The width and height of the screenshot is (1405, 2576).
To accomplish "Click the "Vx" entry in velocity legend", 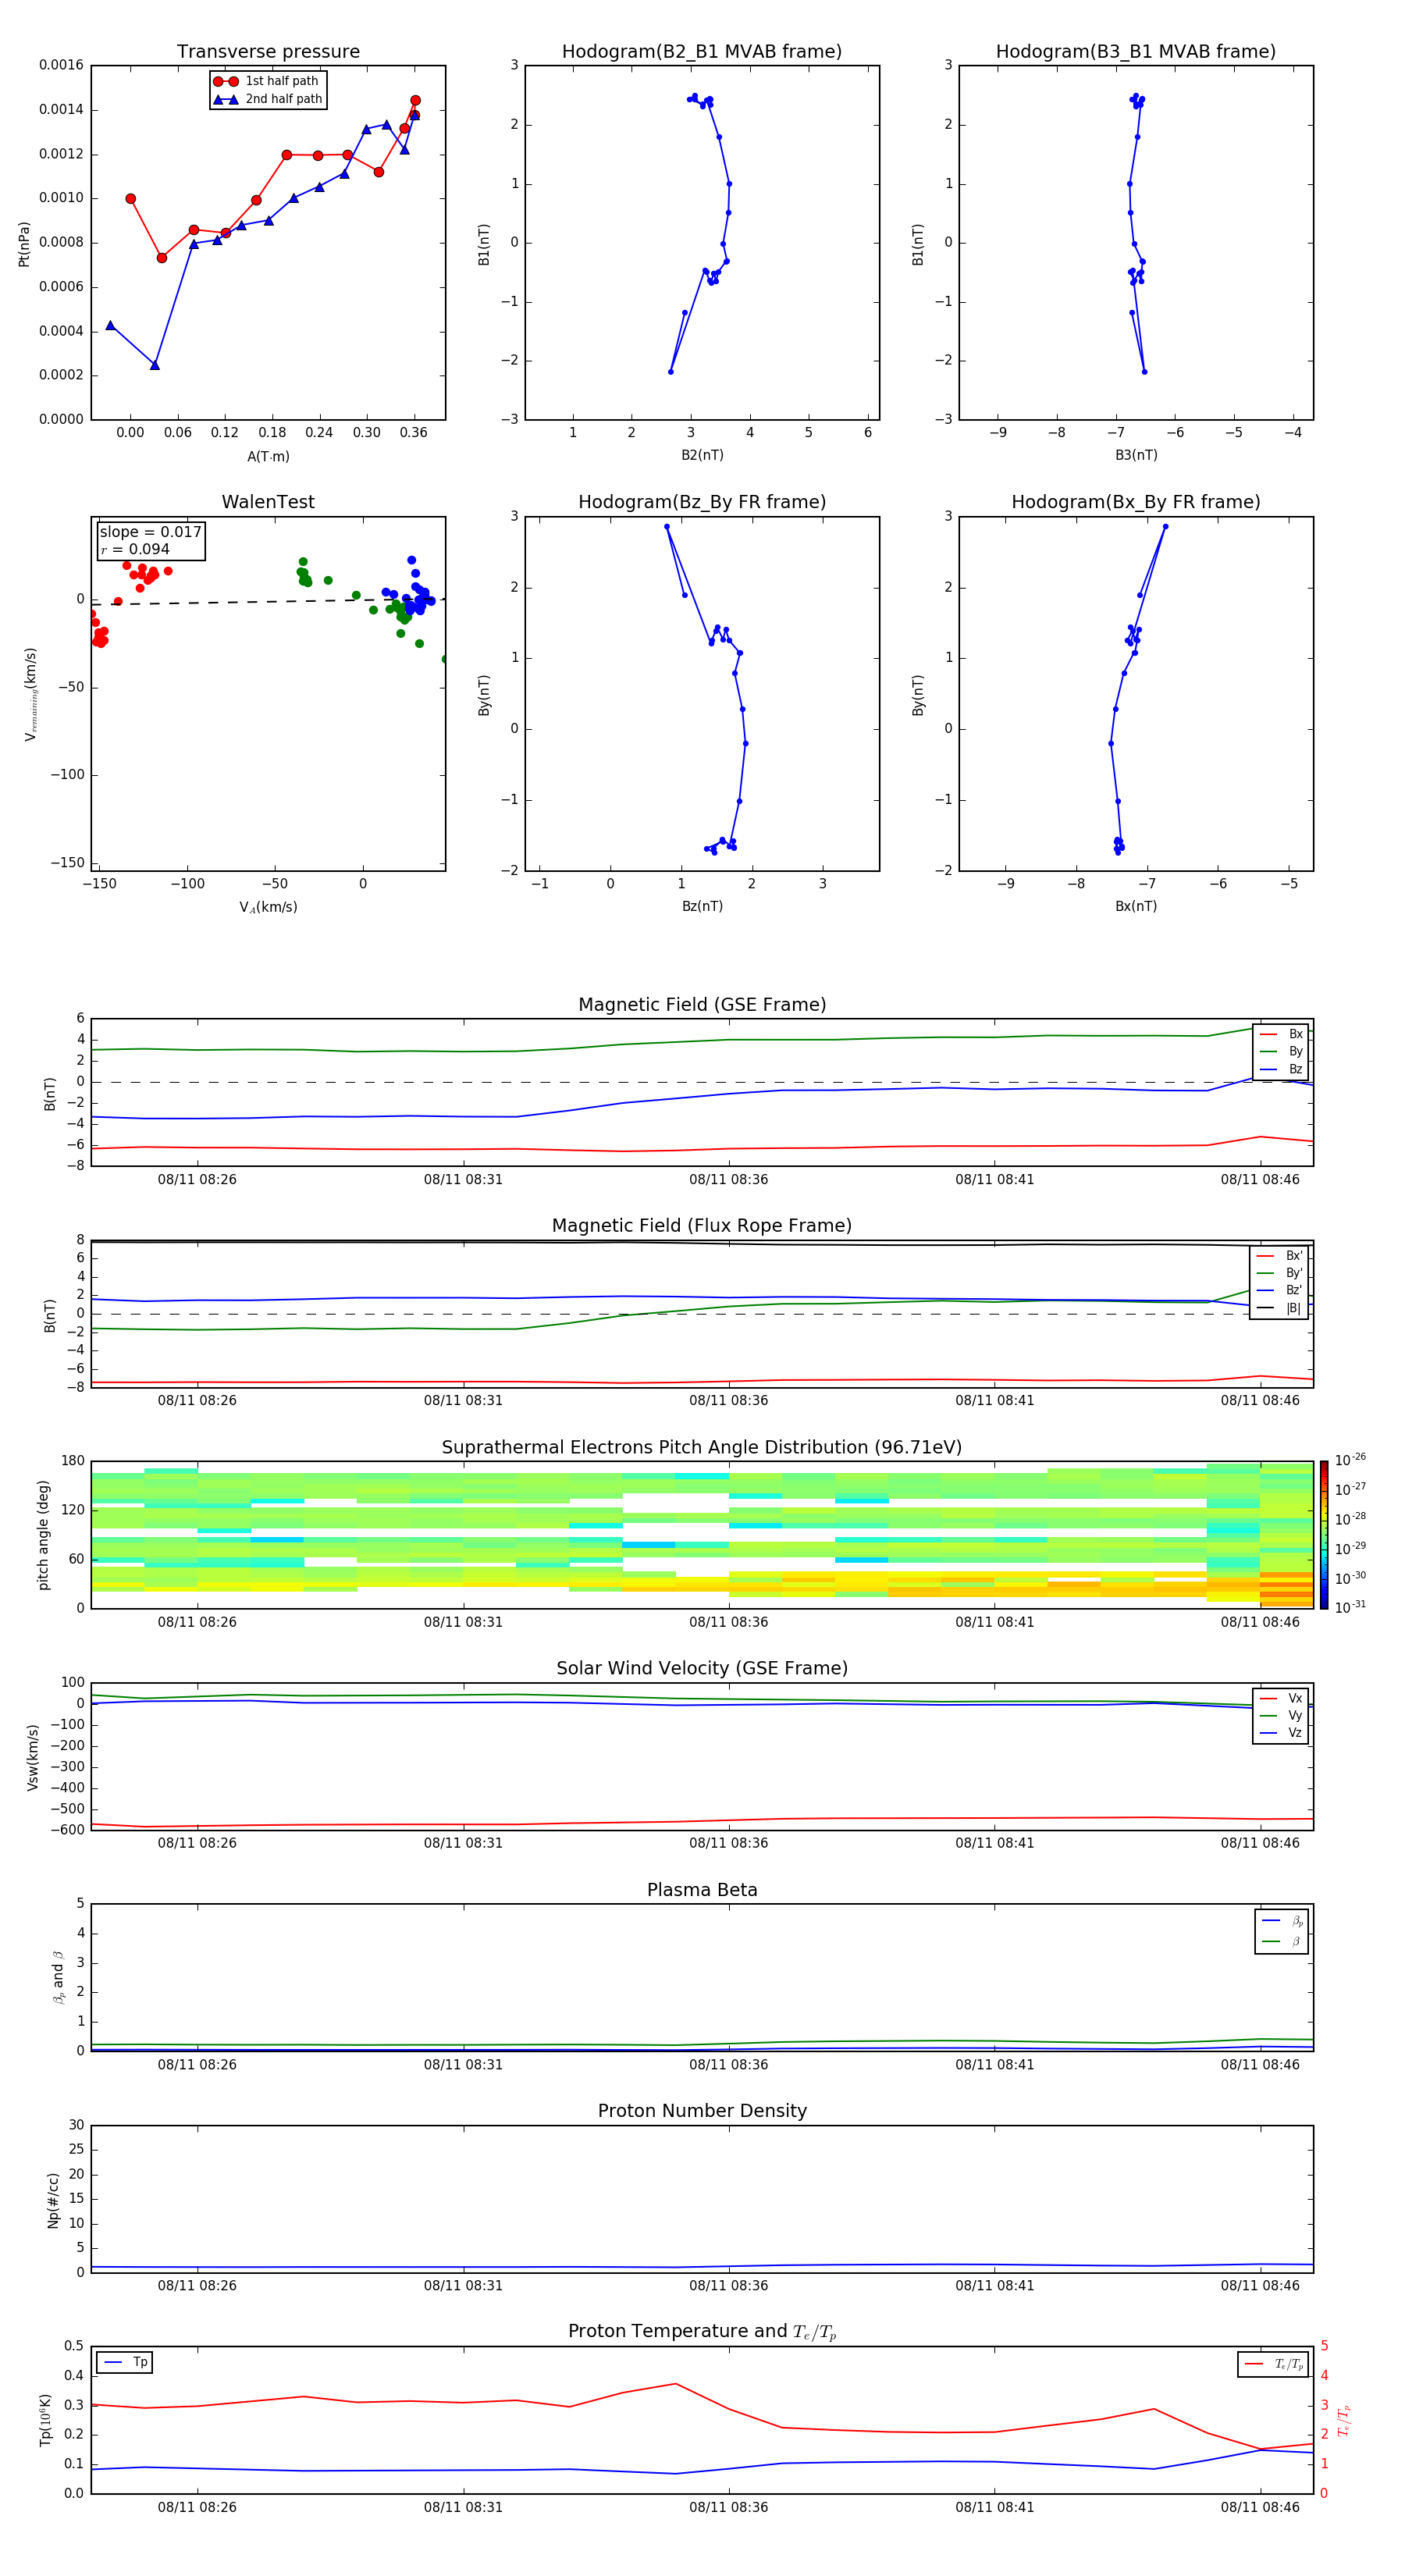I will coord(1281,1698).
